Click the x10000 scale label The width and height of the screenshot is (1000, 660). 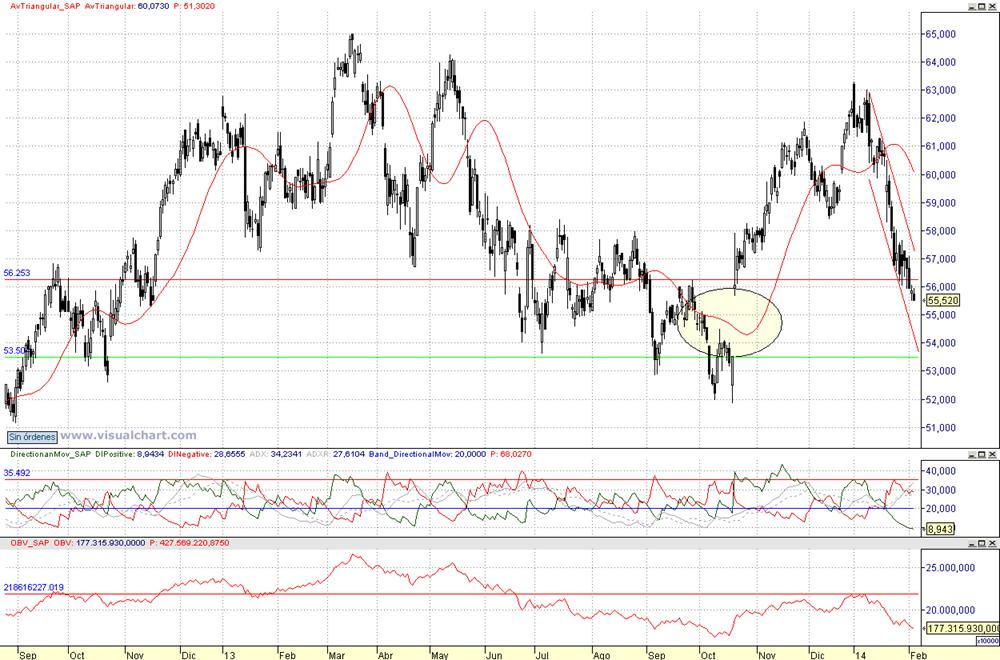pyautogui.click(x=989, y=640)
